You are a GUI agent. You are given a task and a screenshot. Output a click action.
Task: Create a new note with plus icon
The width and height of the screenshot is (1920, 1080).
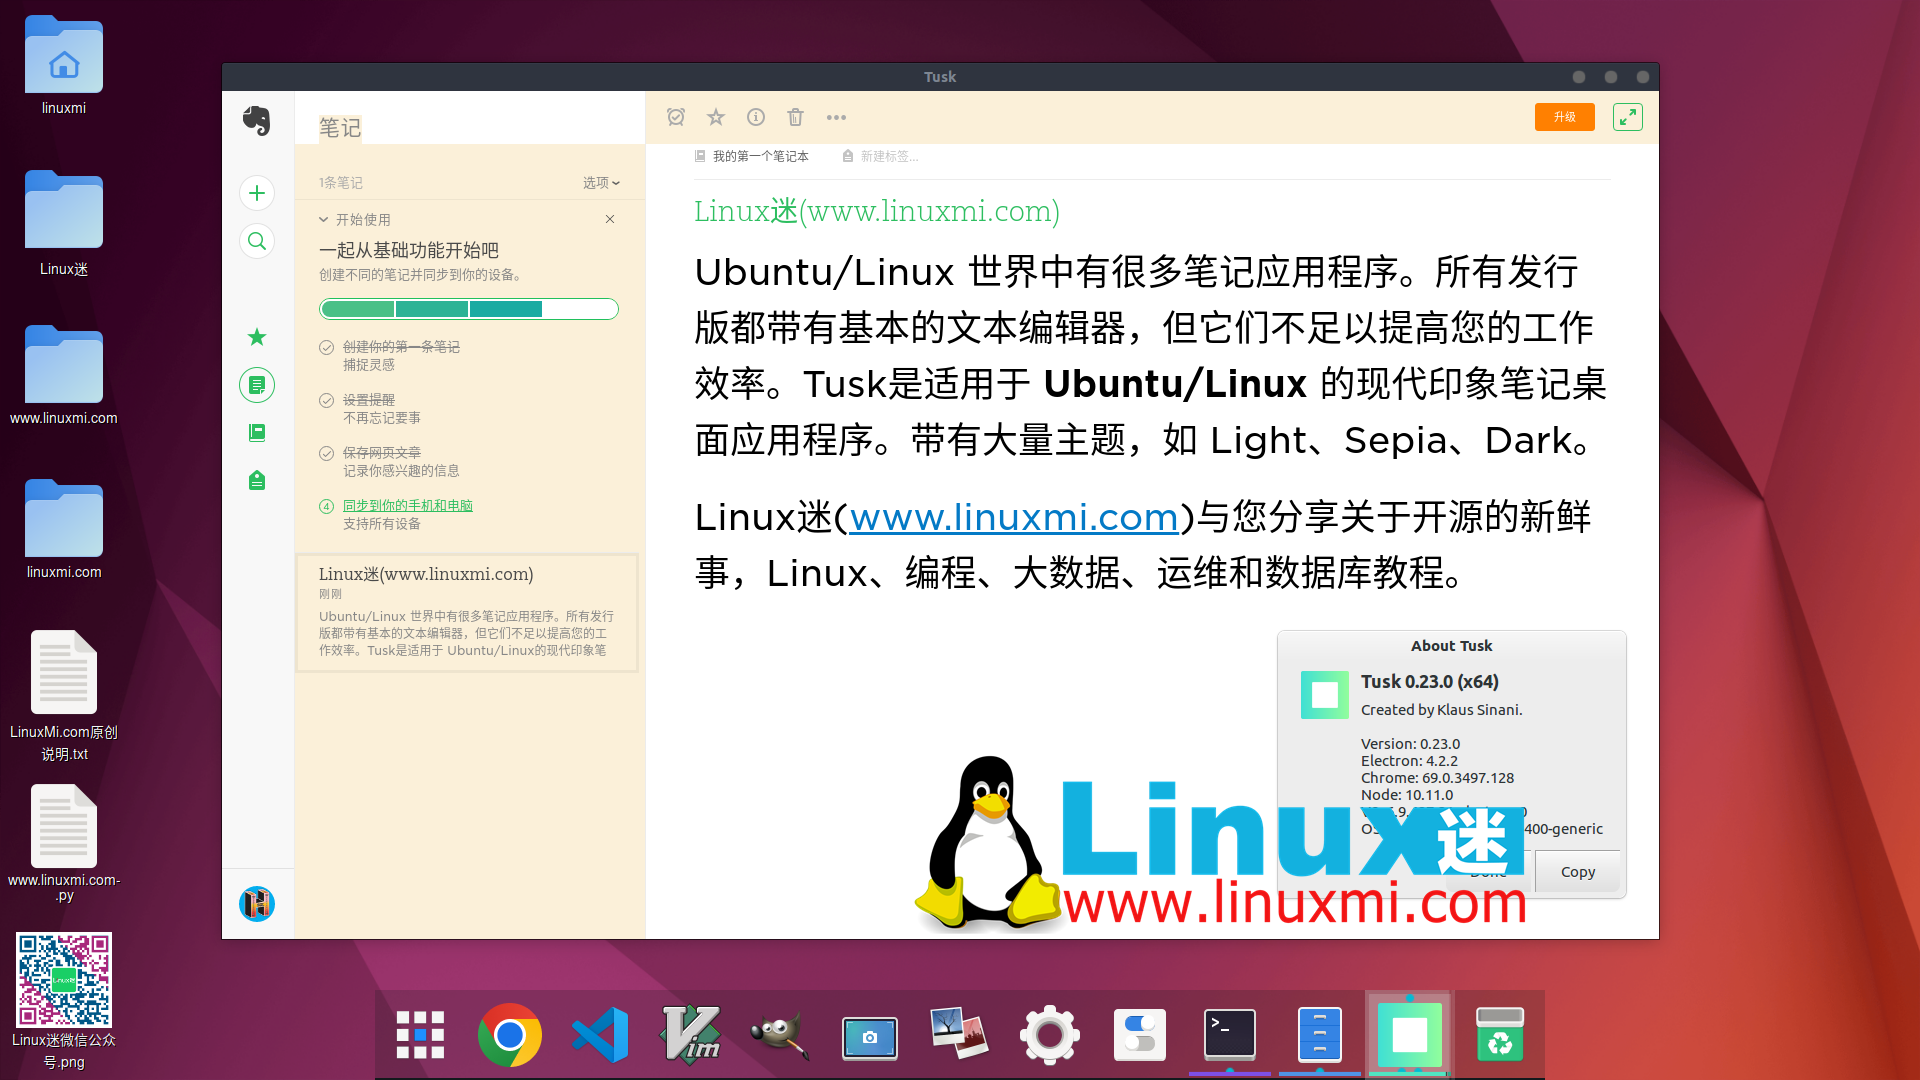click(257, 193)
